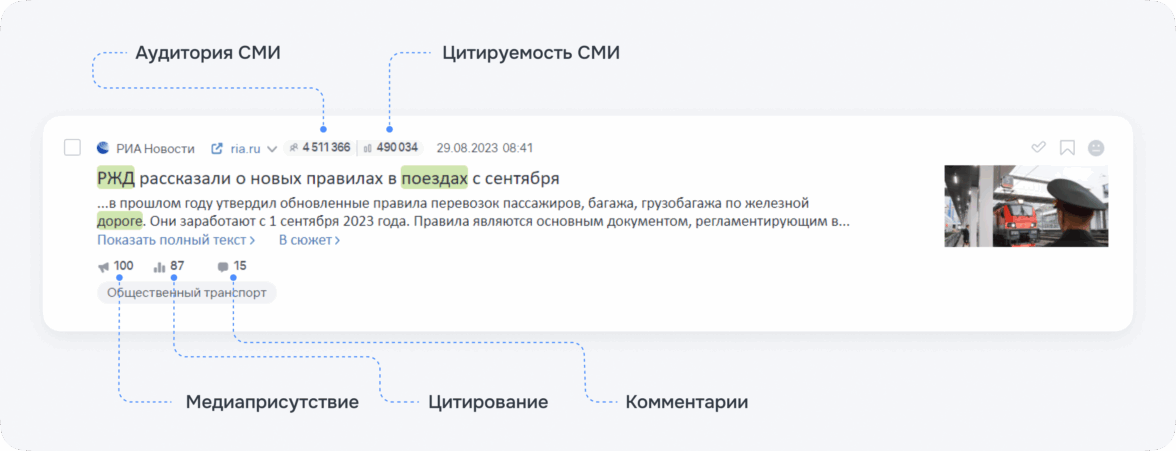Open the train station thumbnail image
Viewport: 1176px width, 451px height.
pyautogui.click(x=1026, y=205)
